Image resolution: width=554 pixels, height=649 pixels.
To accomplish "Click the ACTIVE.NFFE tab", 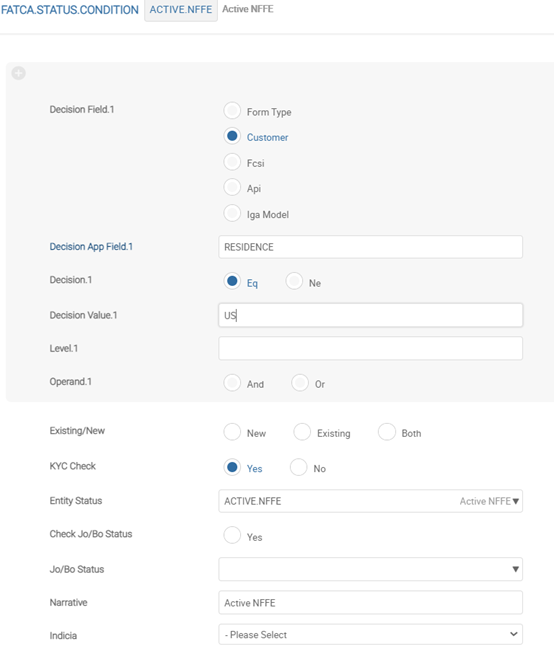I will tap(181, 10).
